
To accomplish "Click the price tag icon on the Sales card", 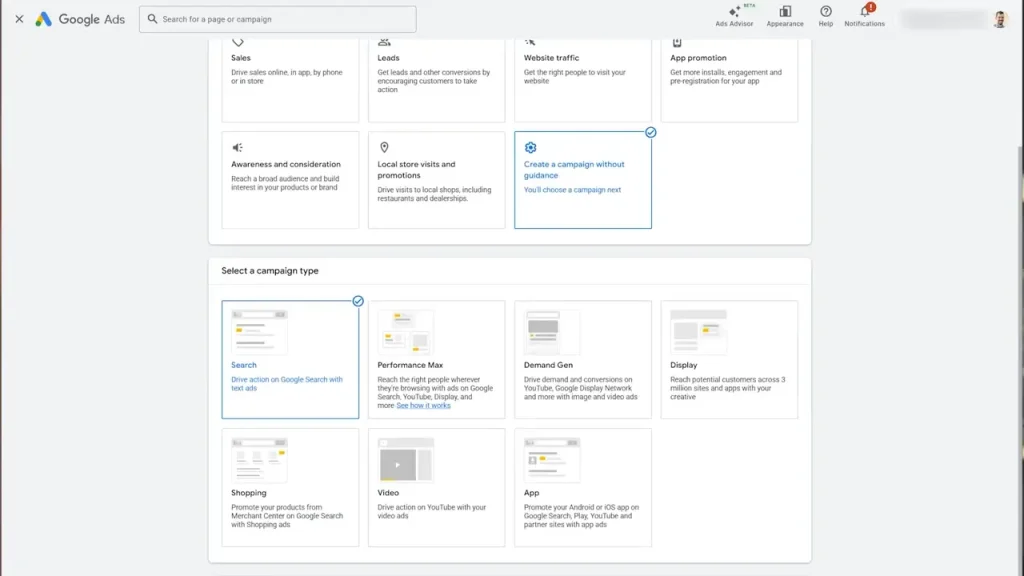I will 238,40.
